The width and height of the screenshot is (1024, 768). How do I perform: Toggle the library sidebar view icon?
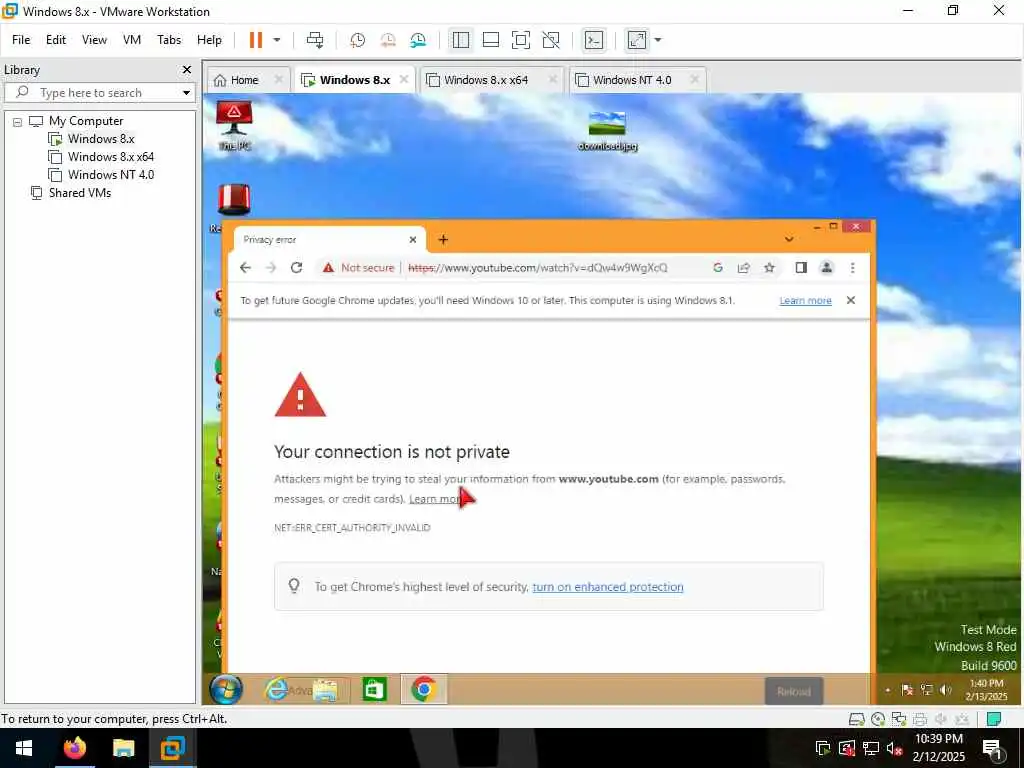coord(460,40)
